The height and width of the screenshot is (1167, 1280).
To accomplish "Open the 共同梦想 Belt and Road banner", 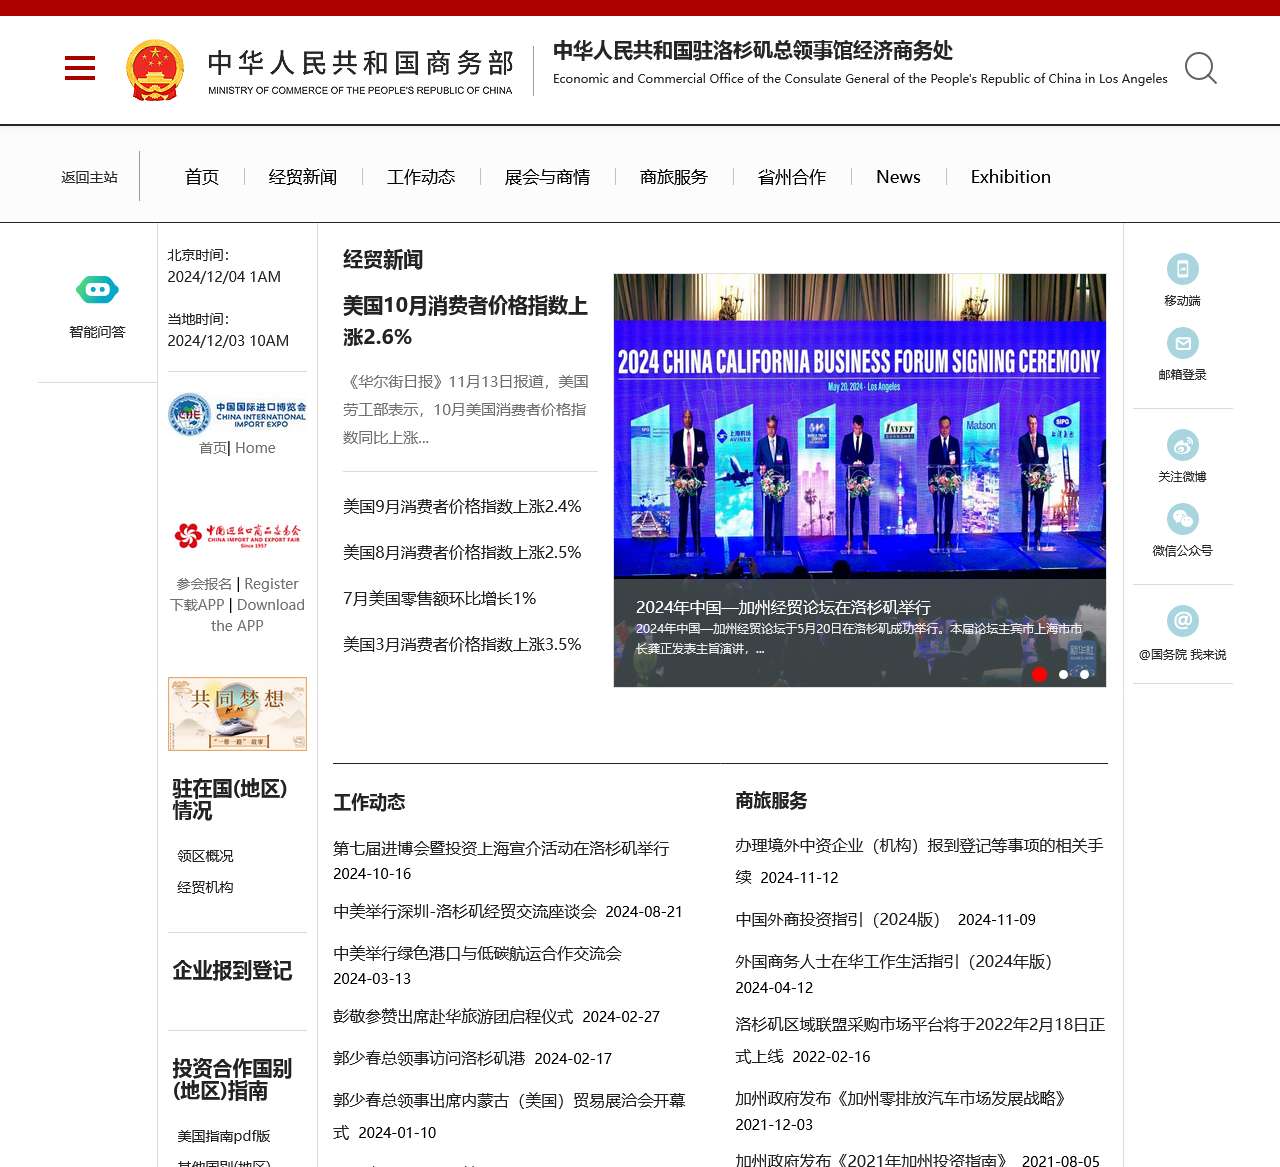I will [236, 713].
